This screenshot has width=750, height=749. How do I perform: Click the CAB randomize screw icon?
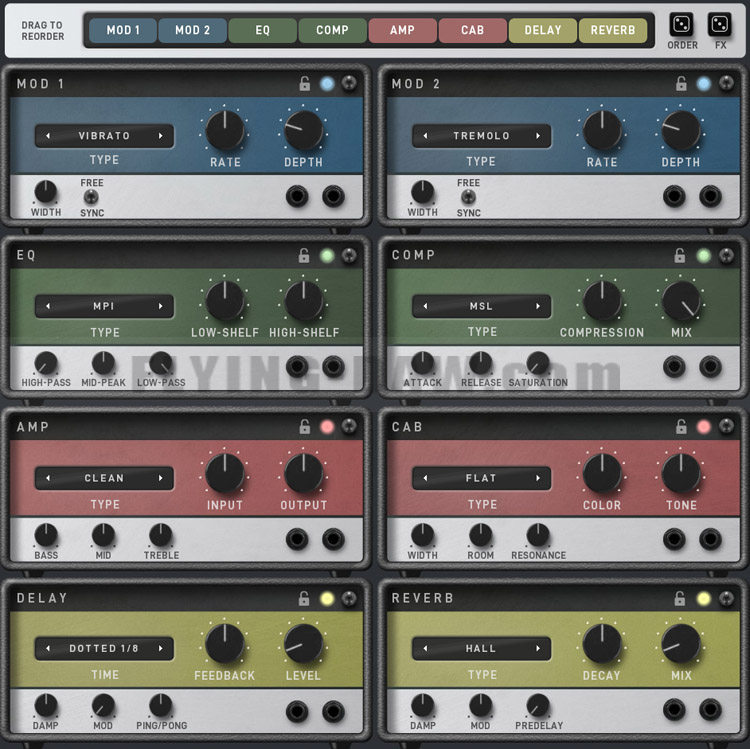pos(726,426)
